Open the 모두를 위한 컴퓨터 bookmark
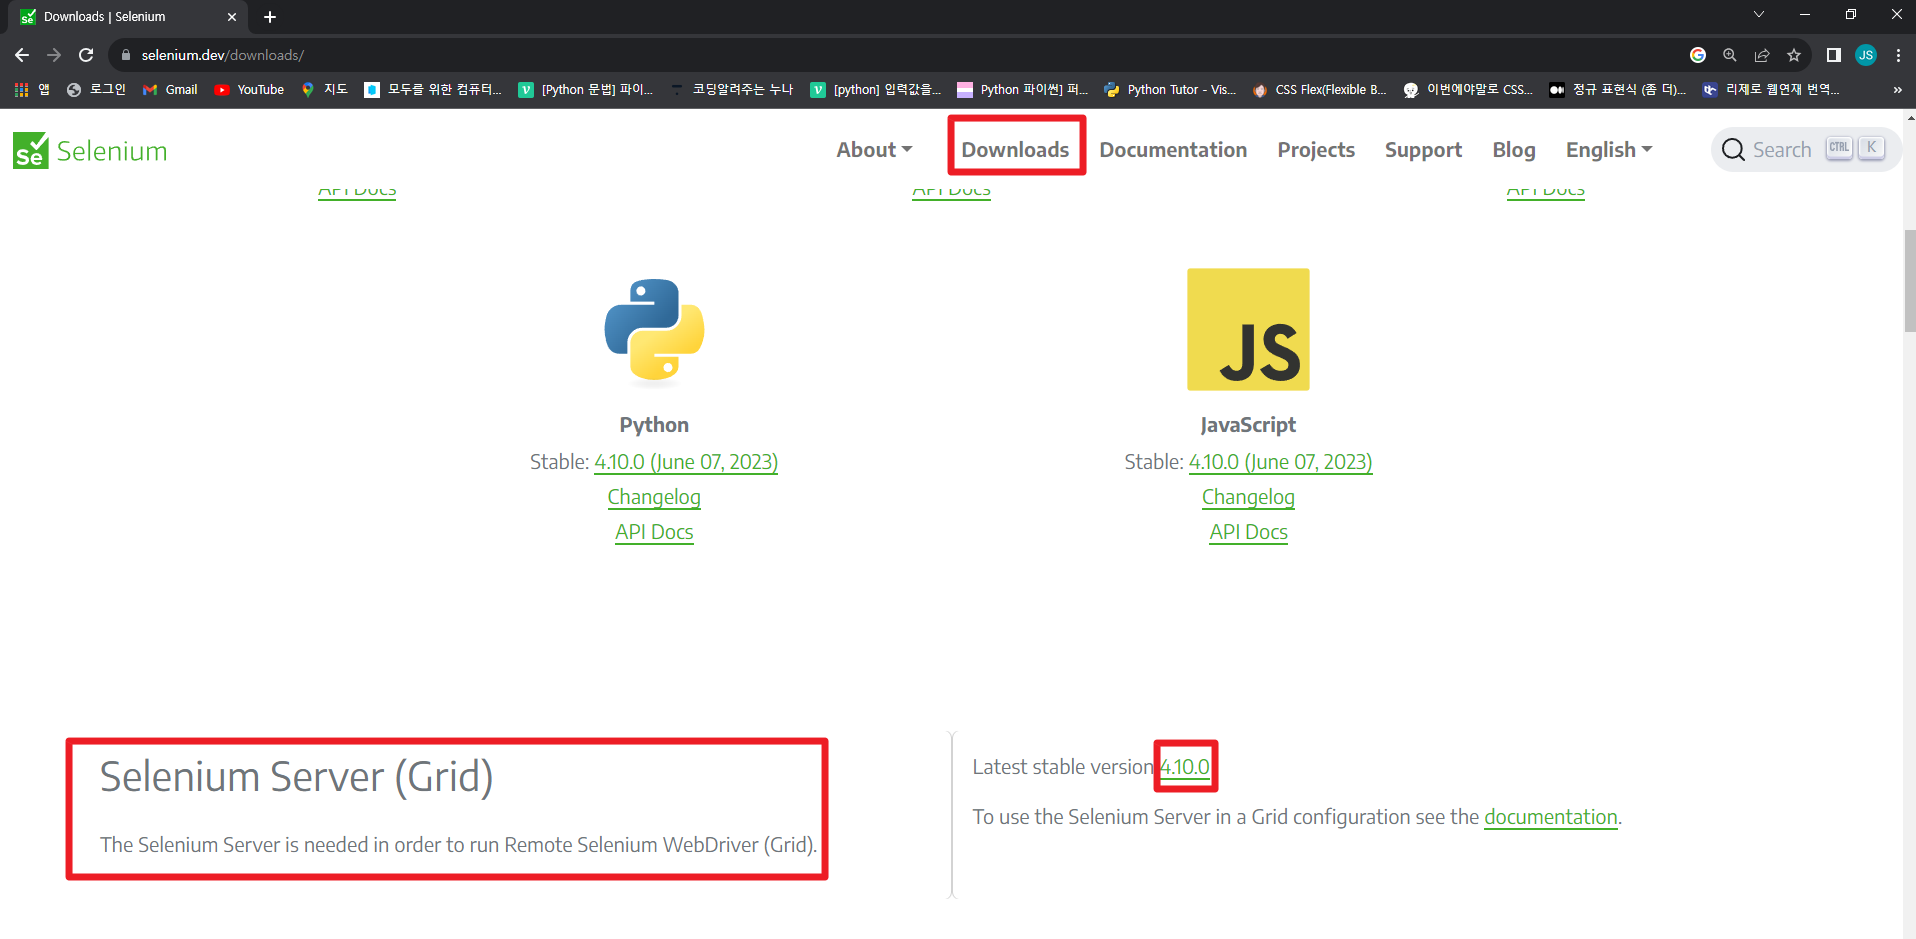Viewport: 1916px width, 939px height. point(433,90)
